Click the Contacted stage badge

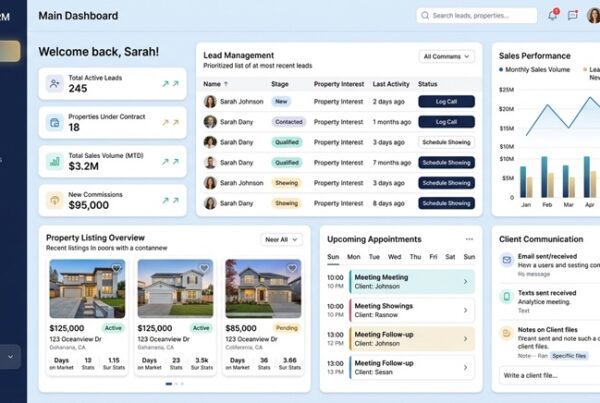[289, 122]
